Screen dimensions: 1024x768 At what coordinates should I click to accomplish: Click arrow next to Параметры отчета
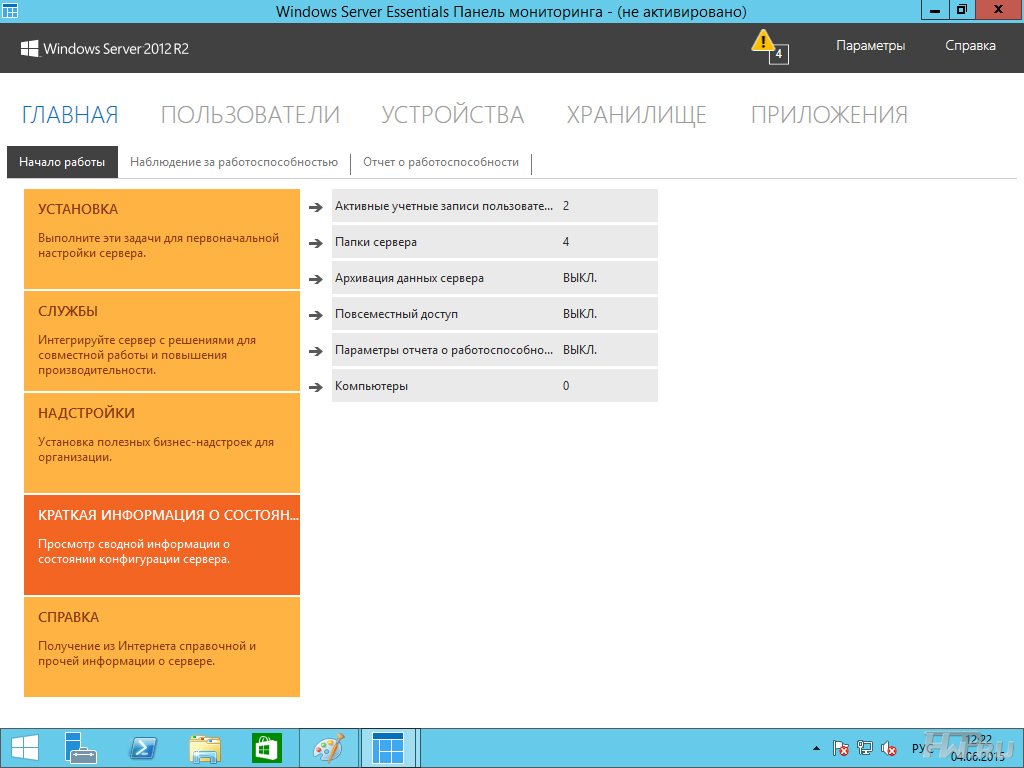pyautogui.click(x=315, y=351)
